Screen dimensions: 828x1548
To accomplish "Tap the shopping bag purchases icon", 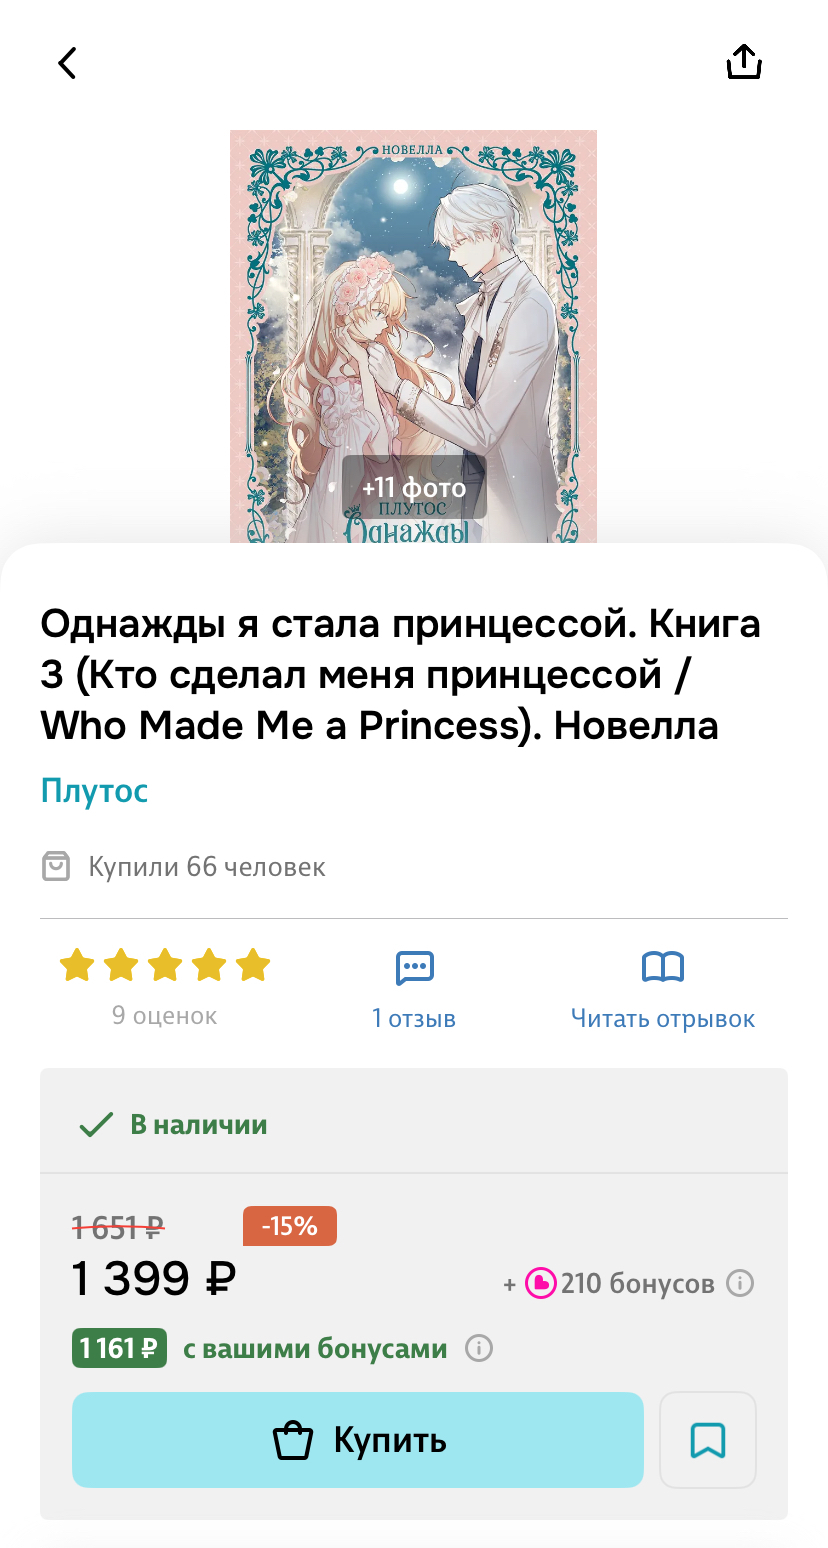I will pyautogui.click(x=56, y=866).
